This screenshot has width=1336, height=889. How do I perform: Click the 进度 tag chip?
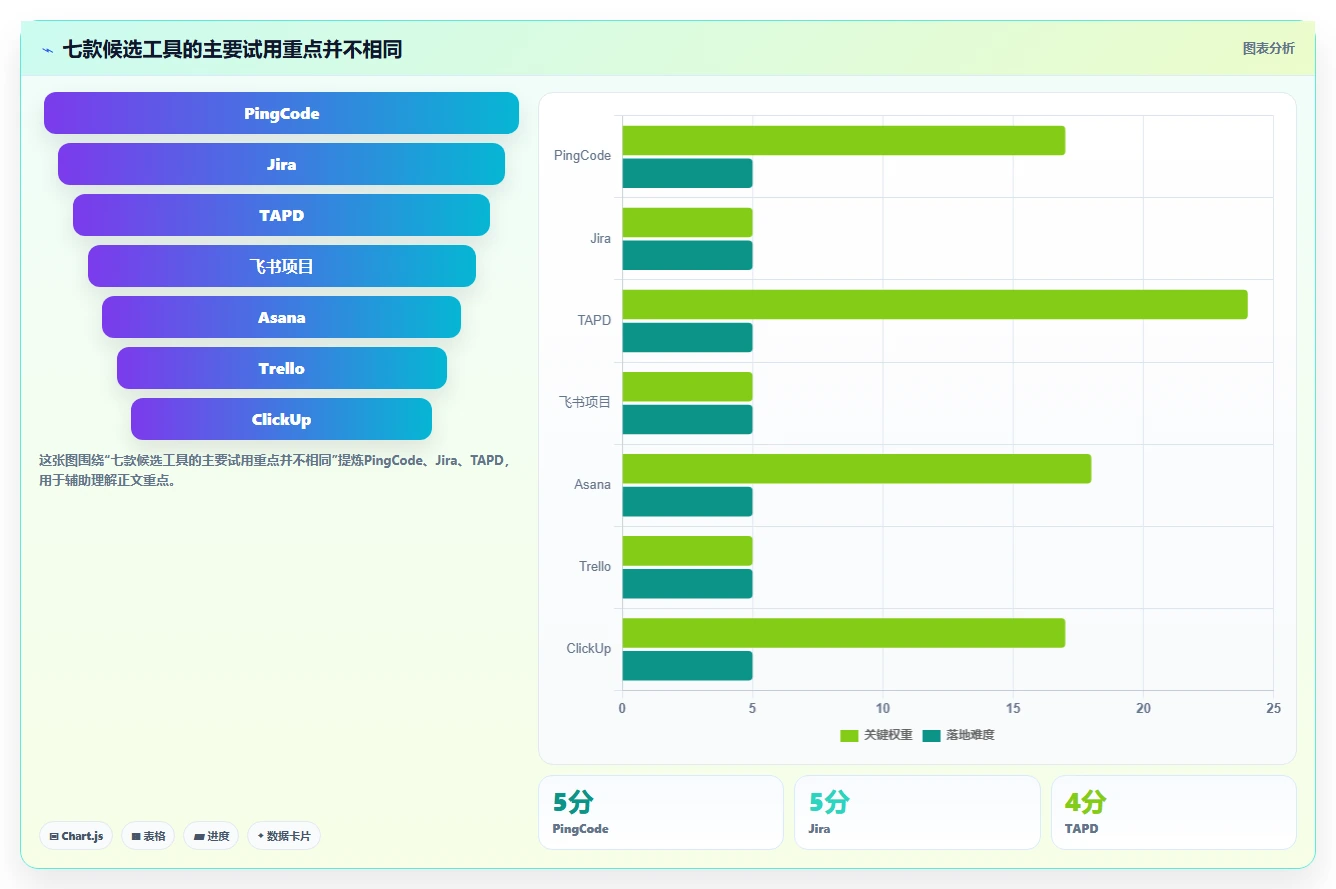click(x=211, y=836)
